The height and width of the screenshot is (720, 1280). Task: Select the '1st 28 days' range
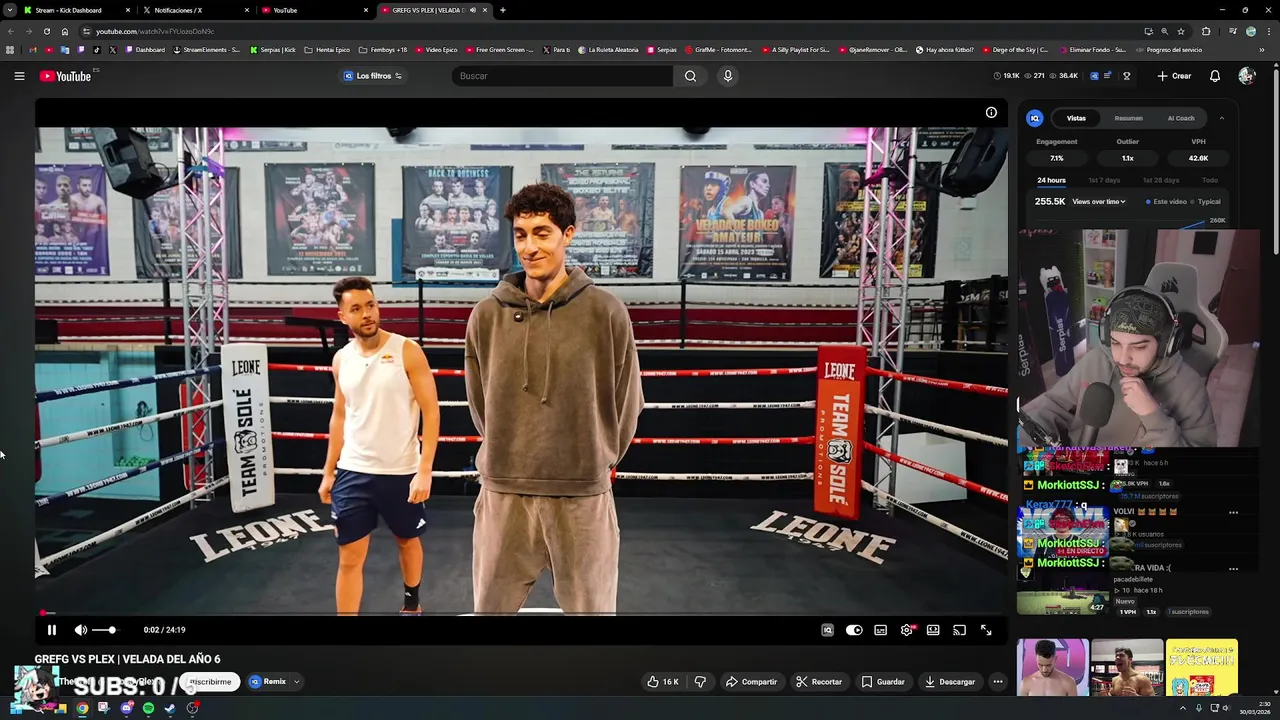pos(1161,180)
